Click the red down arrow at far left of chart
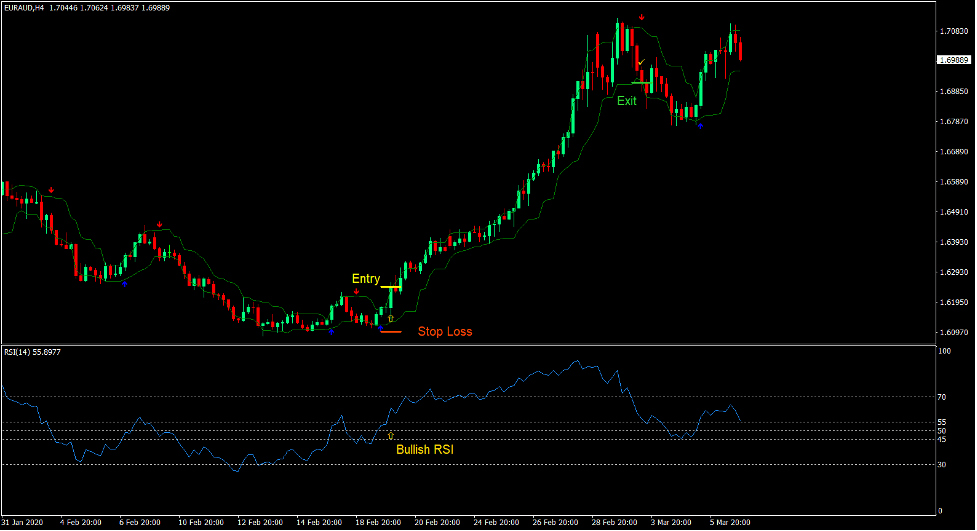The height and width of the screenshot is (531, 977). click(x=51, y=189)
